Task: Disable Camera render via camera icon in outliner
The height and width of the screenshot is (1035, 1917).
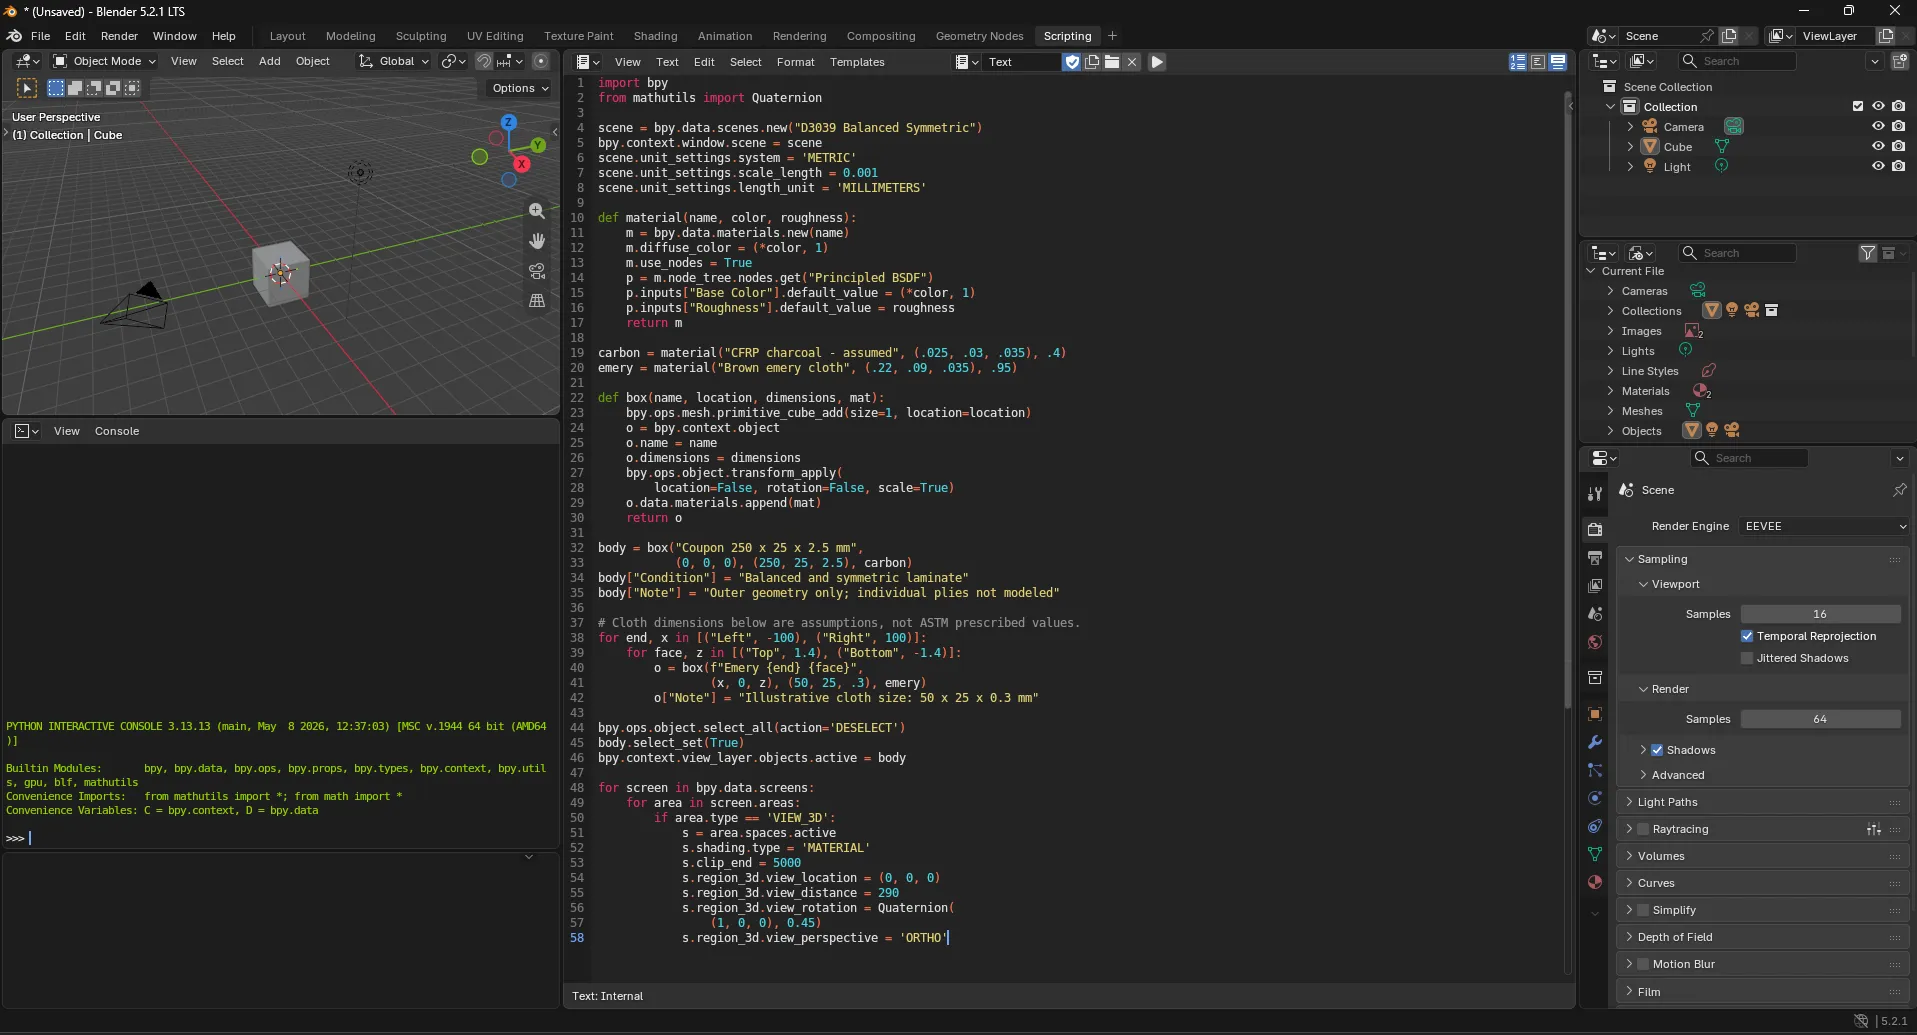Action: (x=1898, y=126)
